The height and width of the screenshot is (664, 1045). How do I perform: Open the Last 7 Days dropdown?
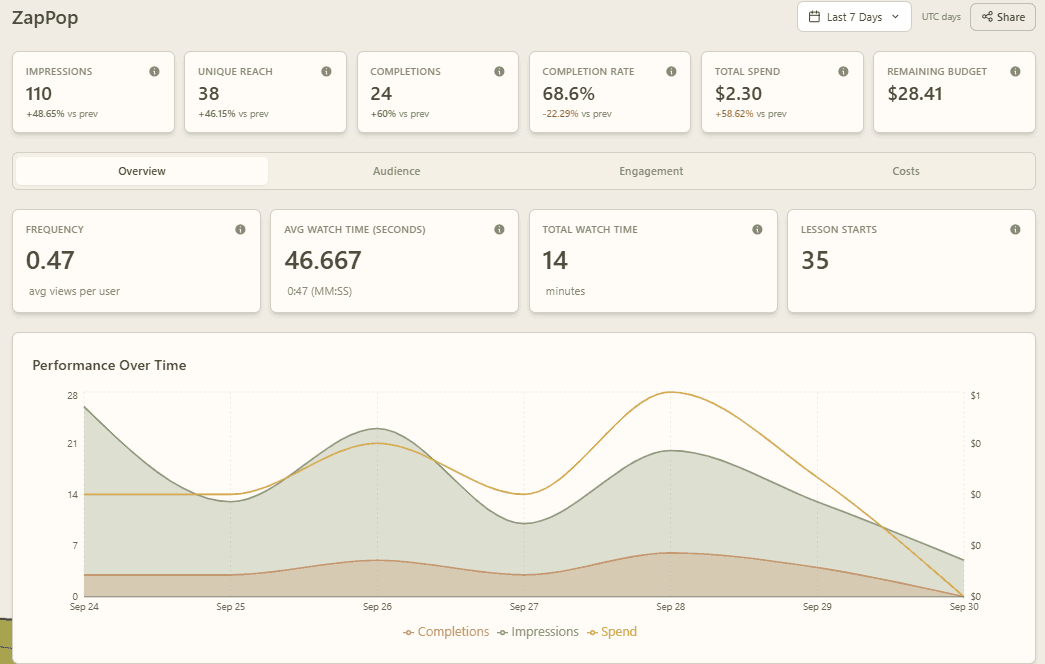pyautogui.click(x=854, y=17)
